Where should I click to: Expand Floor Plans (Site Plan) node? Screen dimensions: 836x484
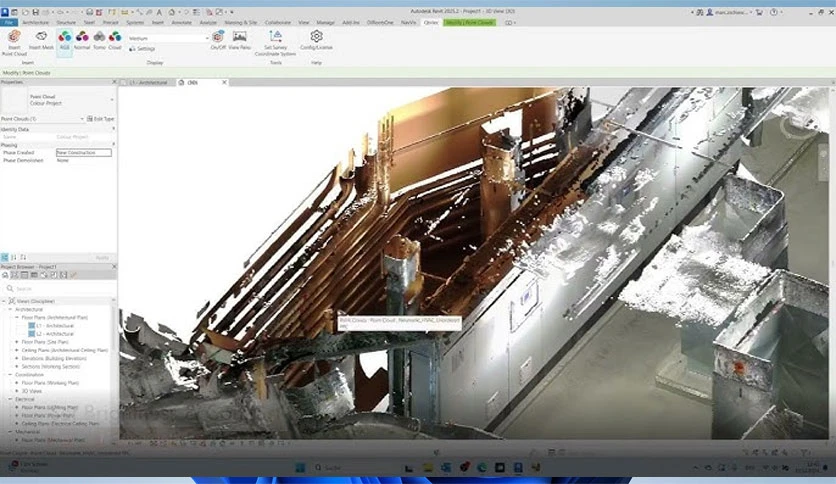(17, 342)
